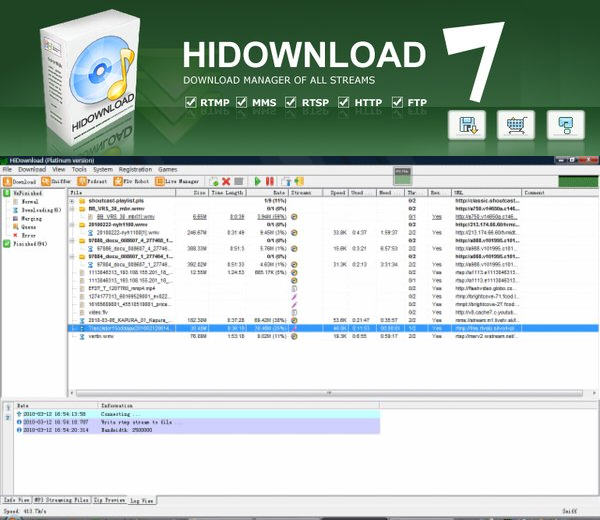Toggle the RTMP checkbox
The width and height of the screenshot is (600, 520).
click(191, 102)
